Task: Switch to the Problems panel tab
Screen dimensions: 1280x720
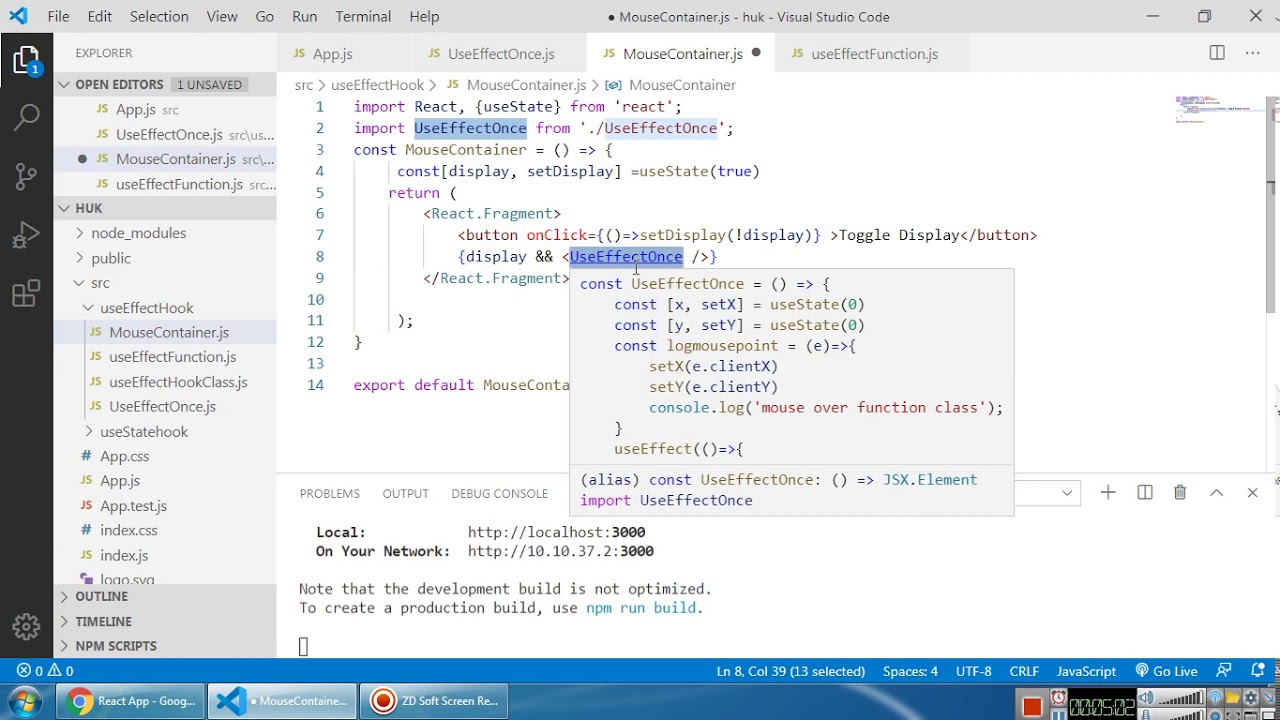Action: 330,493
